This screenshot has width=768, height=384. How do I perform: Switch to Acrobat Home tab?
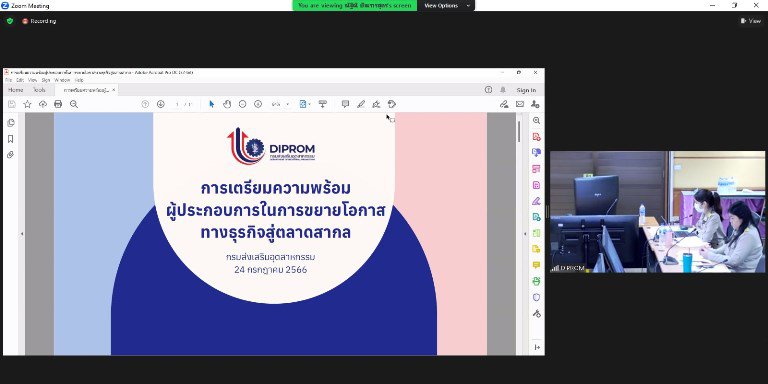[x=15, y=90]
